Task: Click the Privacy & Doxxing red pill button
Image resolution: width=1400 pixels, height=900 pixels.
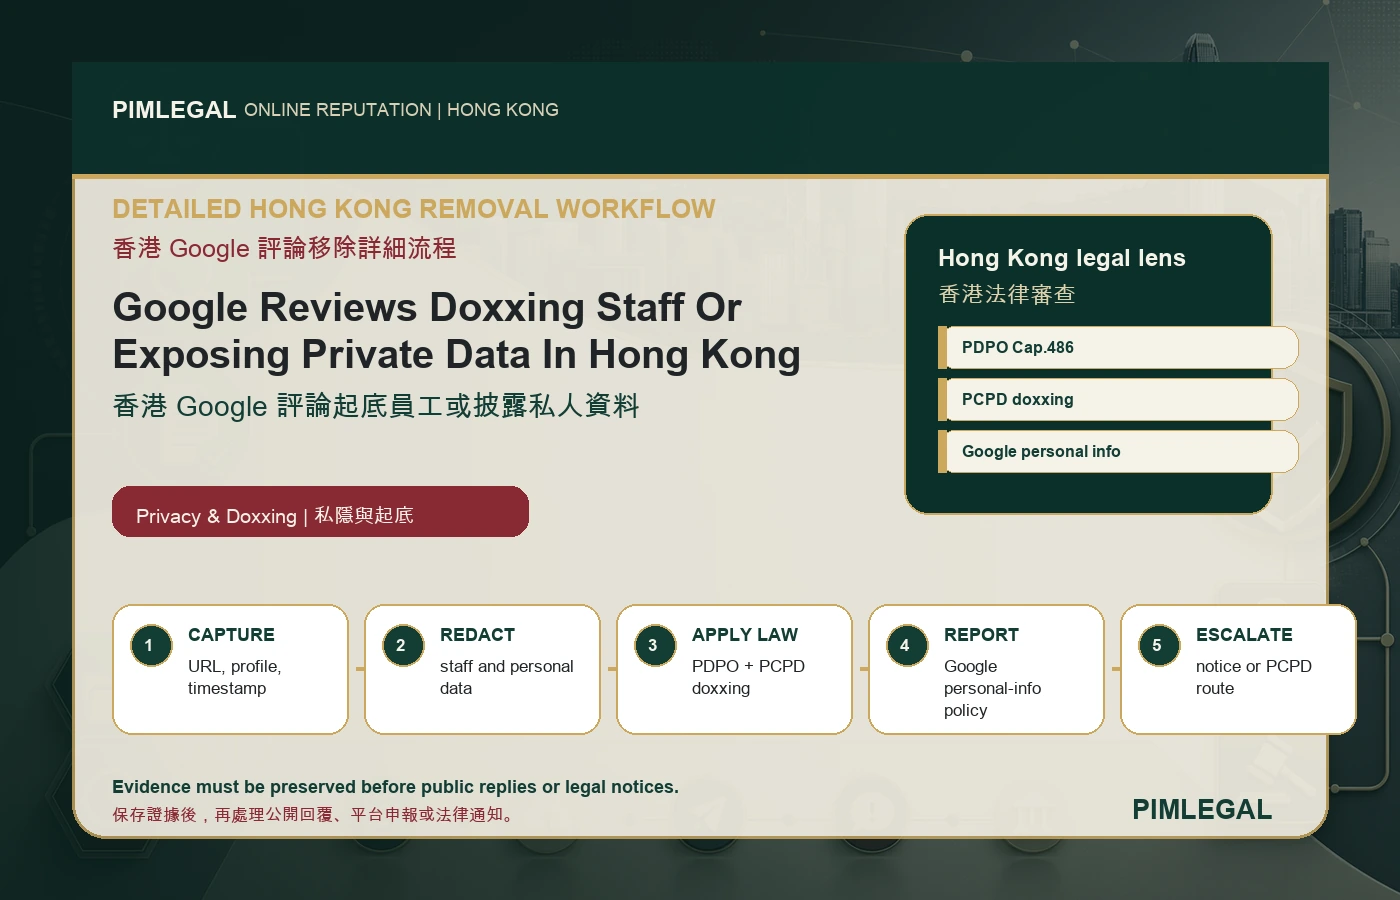Action: [x=320, y=512]
